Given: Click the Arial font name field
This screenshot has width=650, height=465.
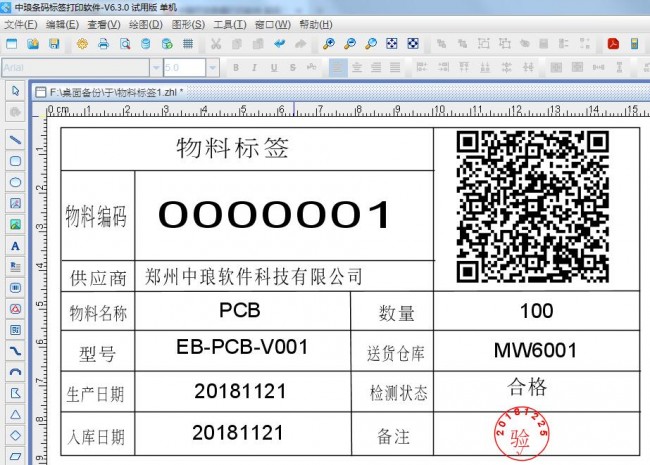Looking at the screenshot, I should point(75,68).
